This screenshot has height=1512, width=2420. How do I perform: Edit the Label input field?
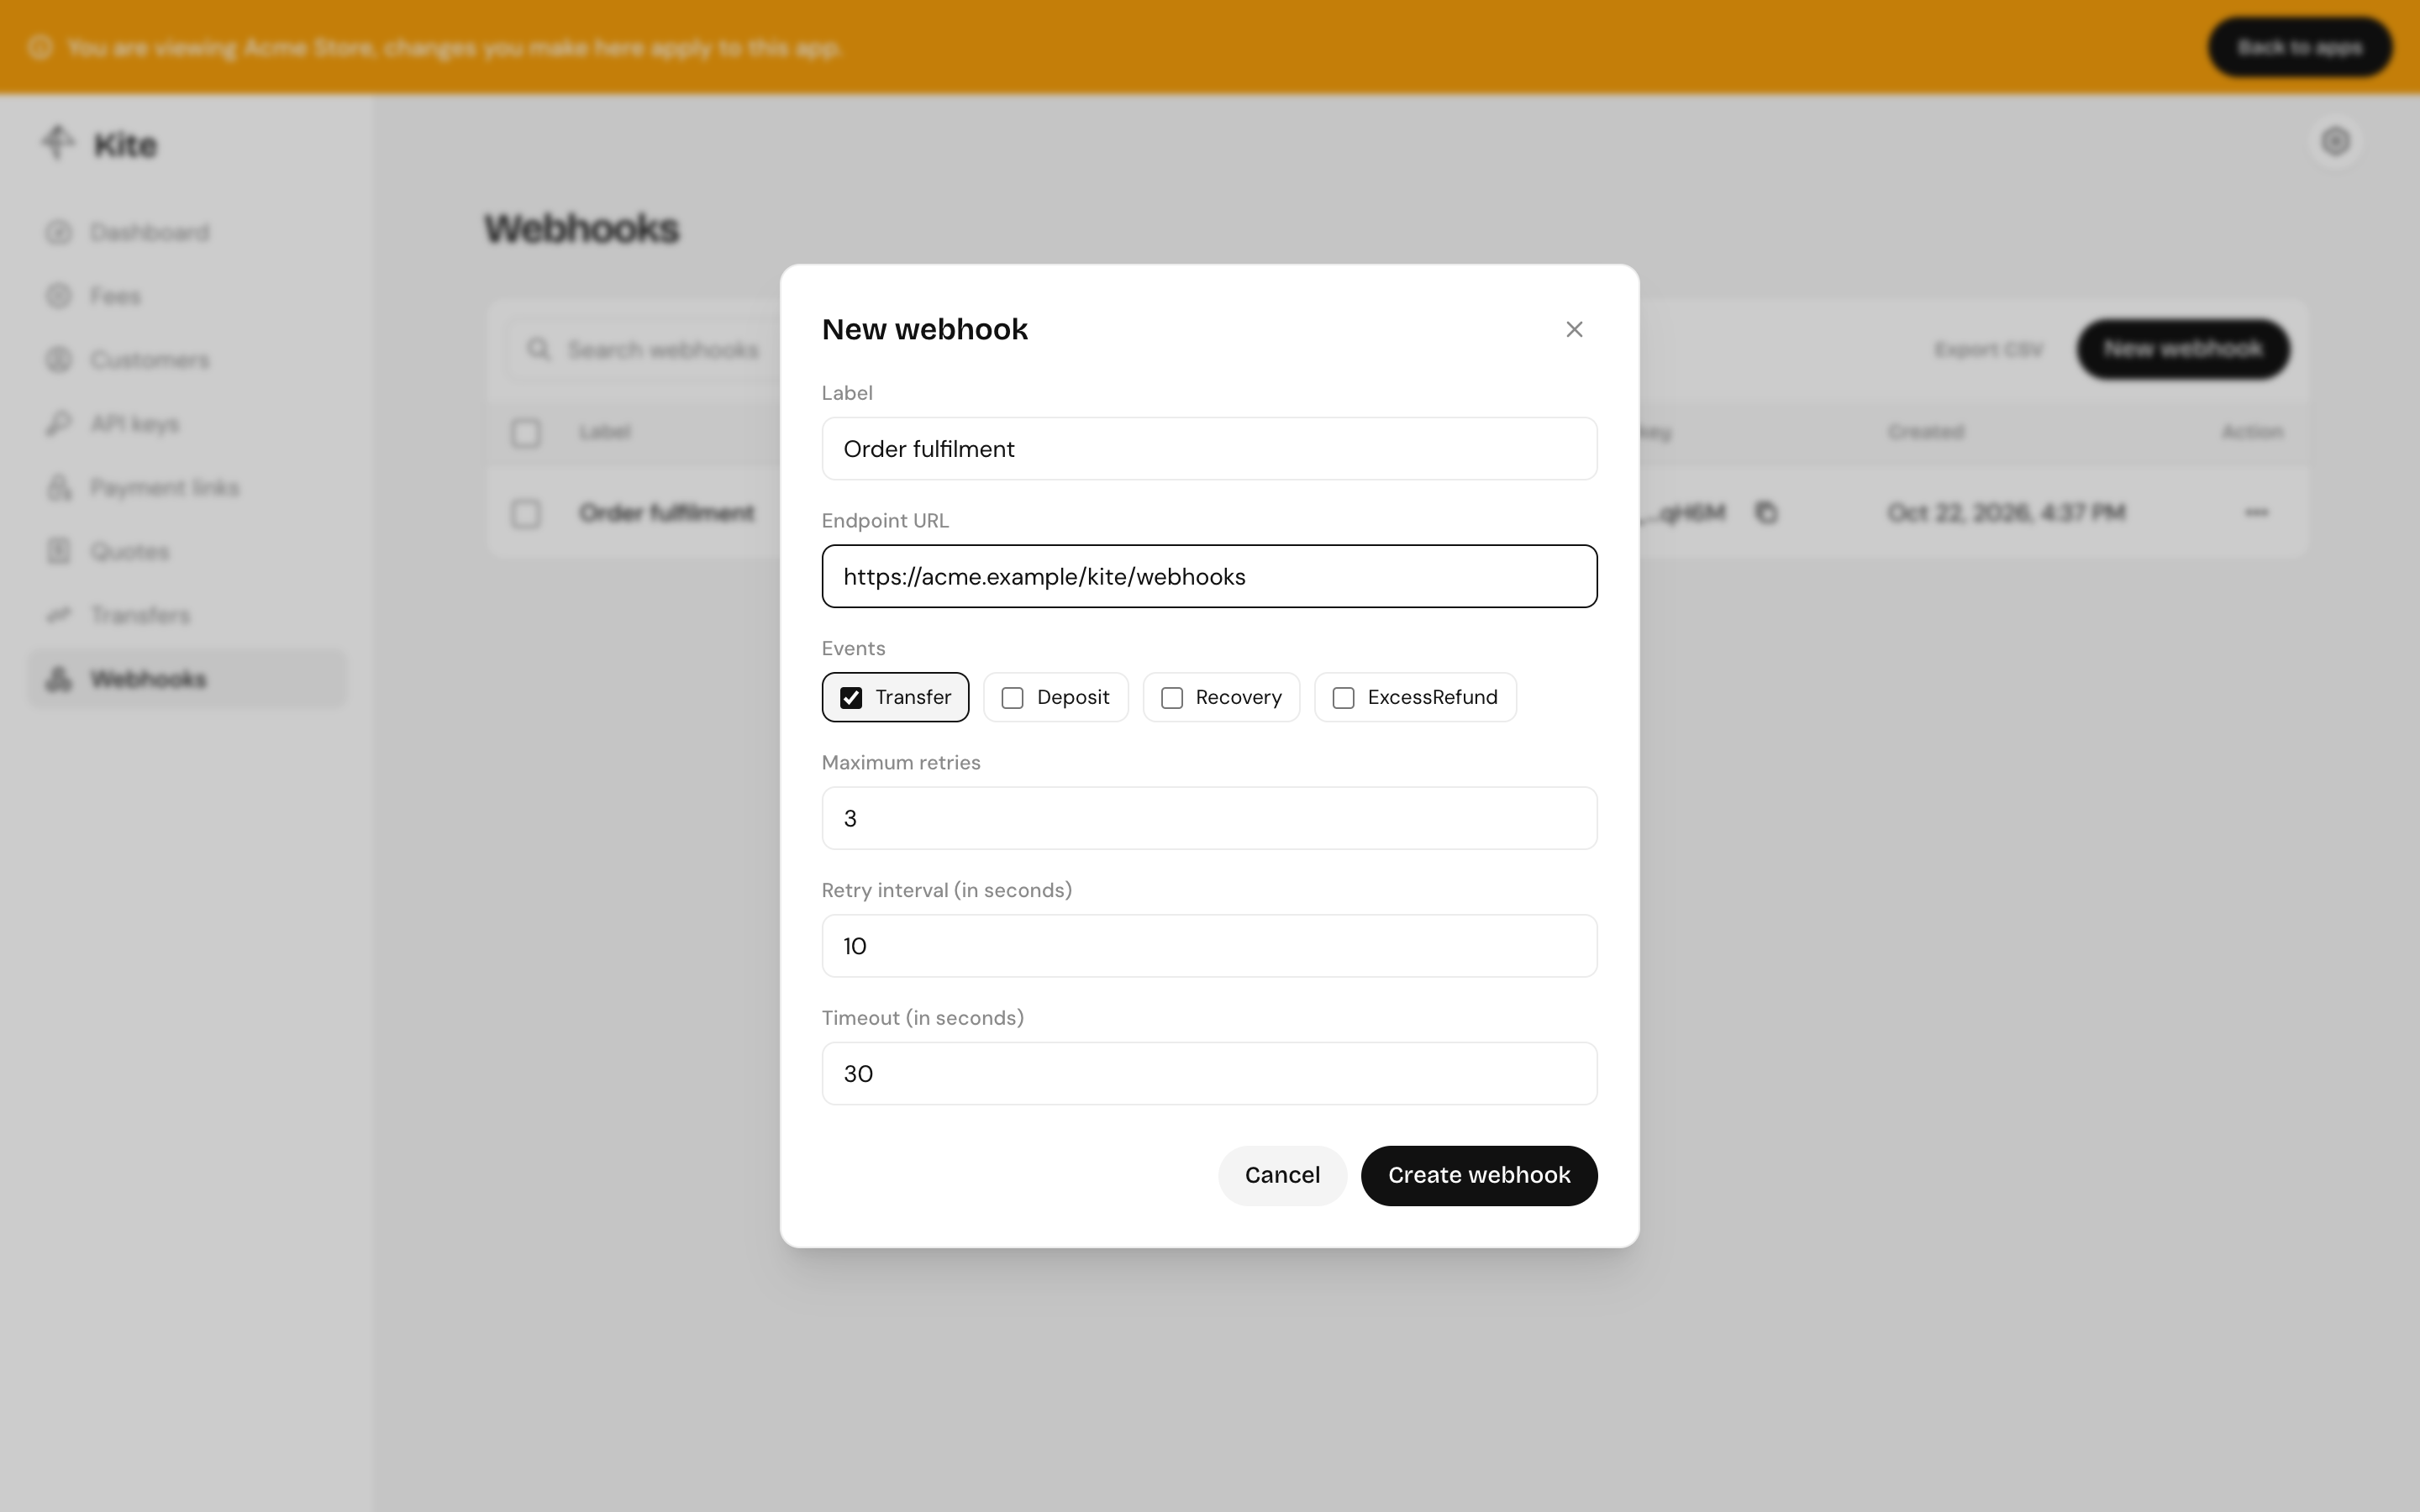coord(1209,448)
